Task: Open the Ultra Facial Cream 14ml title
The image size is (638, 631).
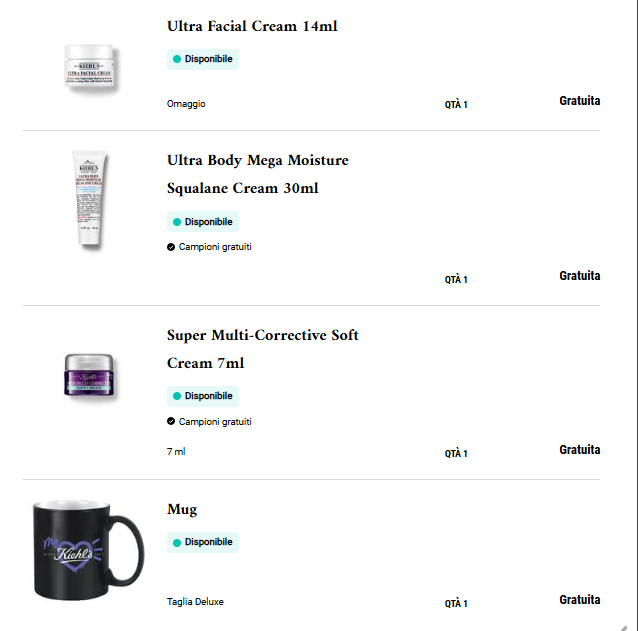Action: click(x=252, y=26)
